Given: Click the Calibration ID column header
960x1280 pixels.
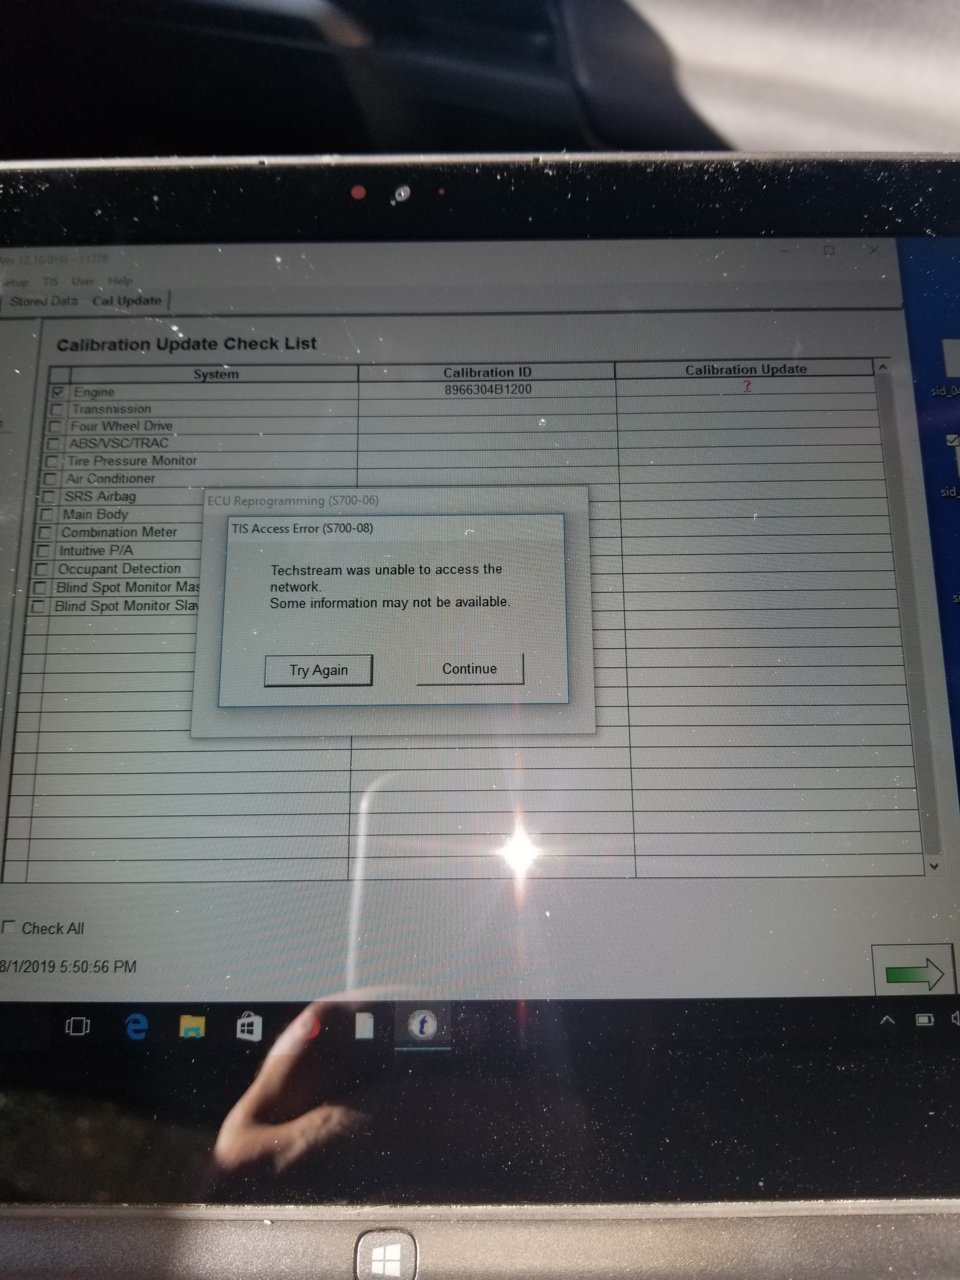Looking at the screenshot, I should [x=487, y=372].
